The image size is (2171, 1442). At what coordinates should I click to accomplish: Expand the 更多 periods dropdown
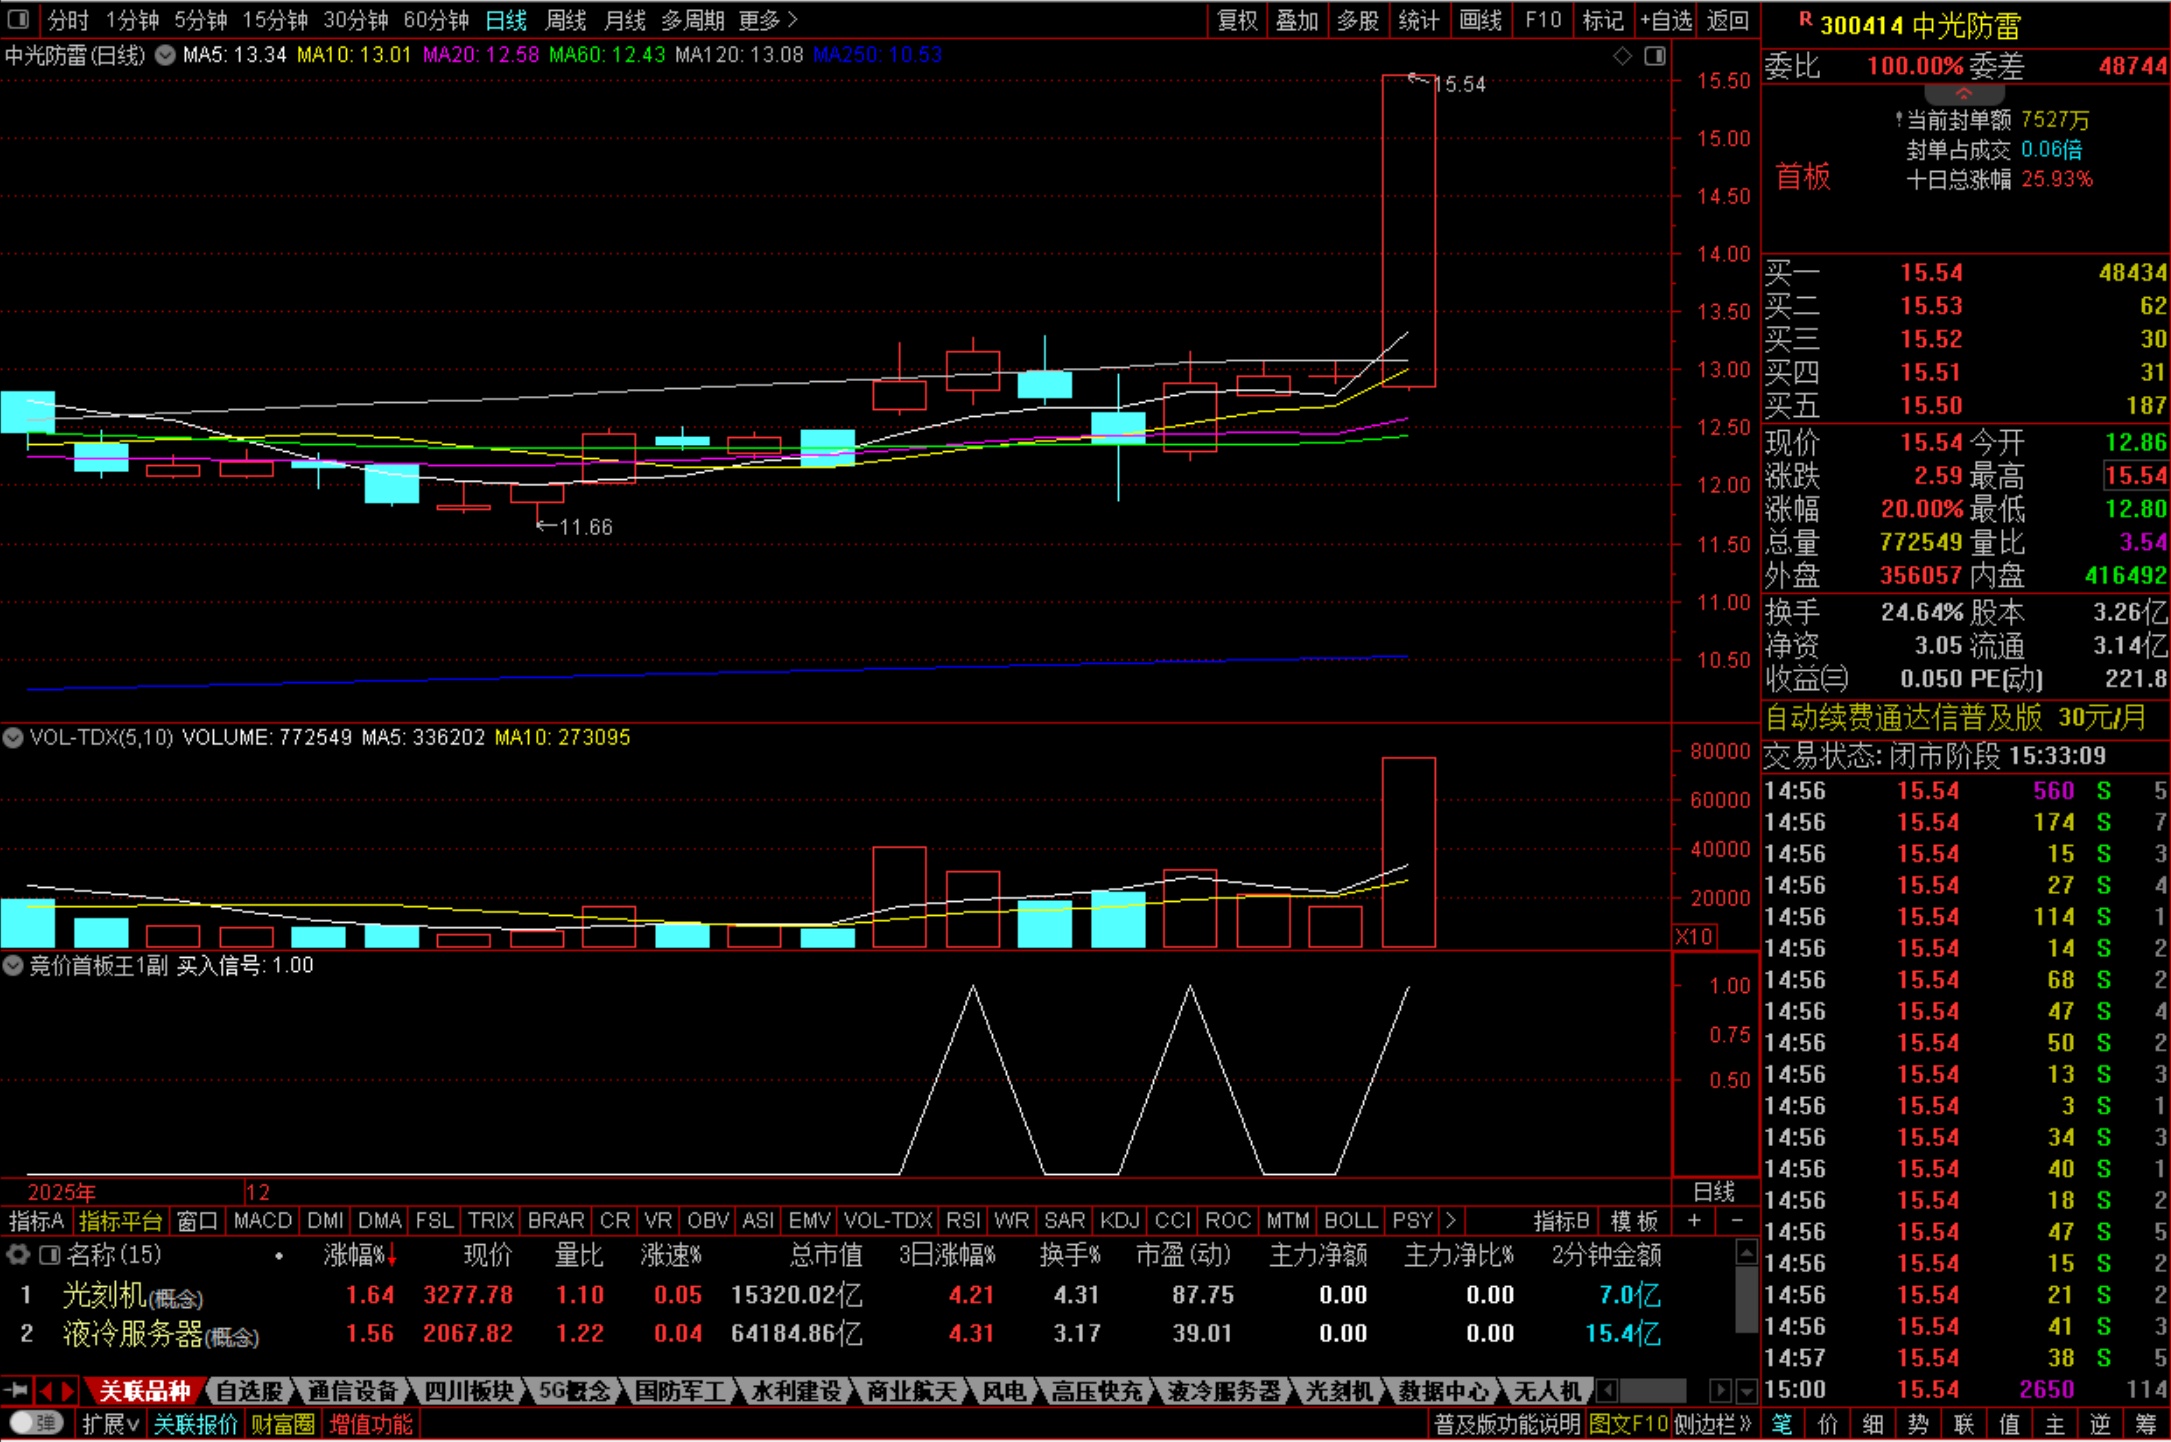click(x=768, y=19)
